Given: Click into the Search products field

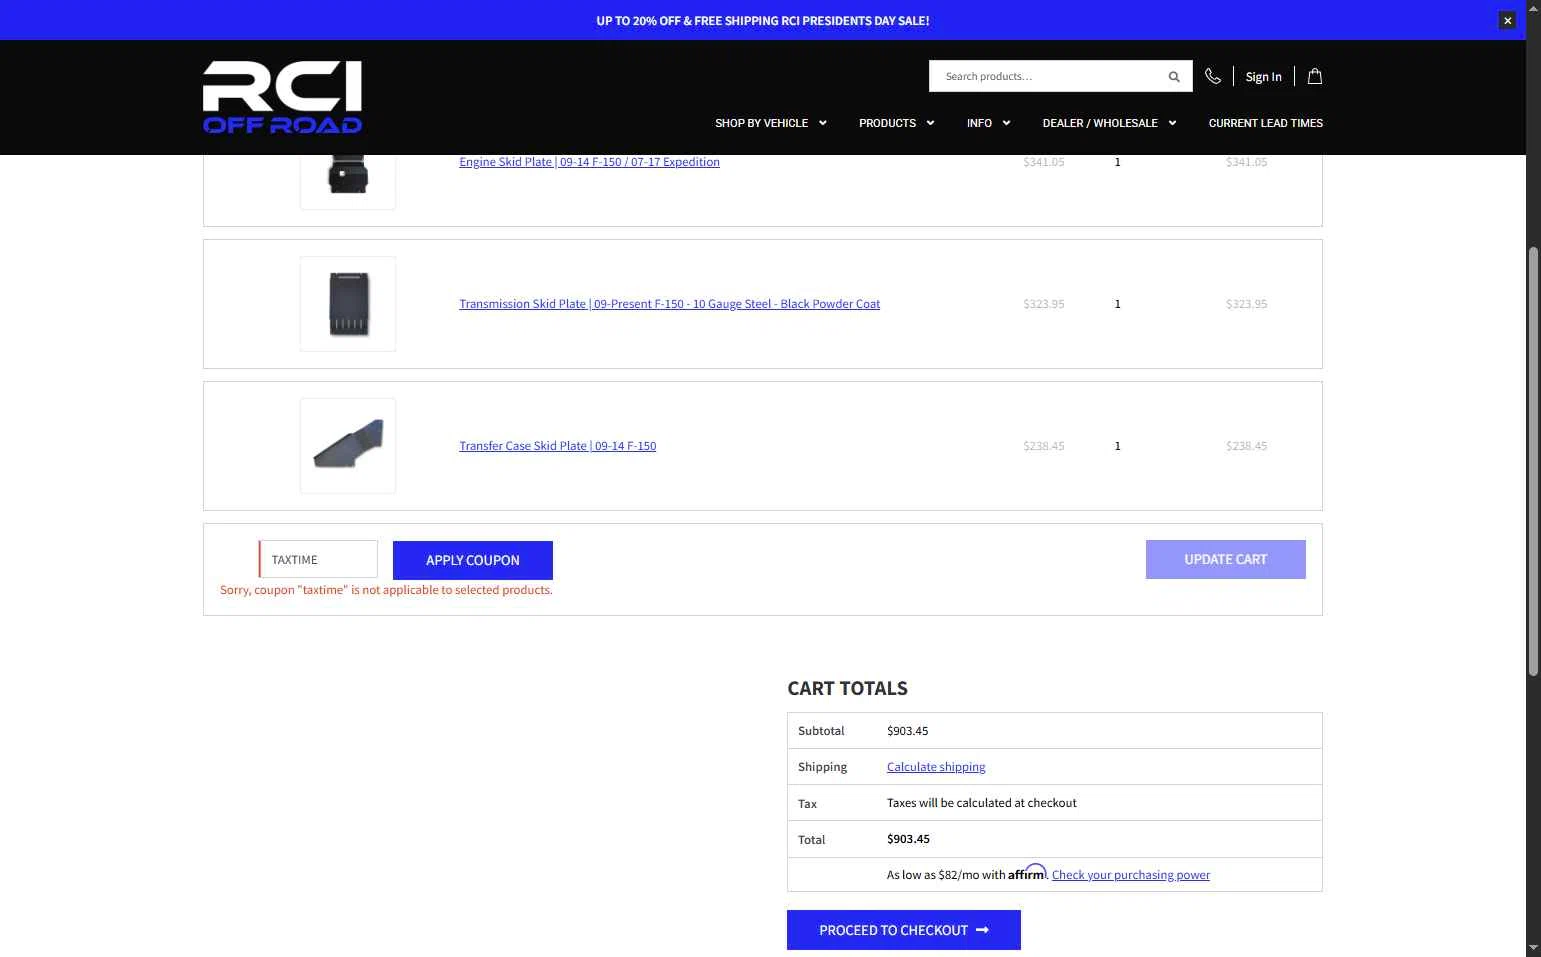Looking at the screenshot, I should click(1050, 76).
